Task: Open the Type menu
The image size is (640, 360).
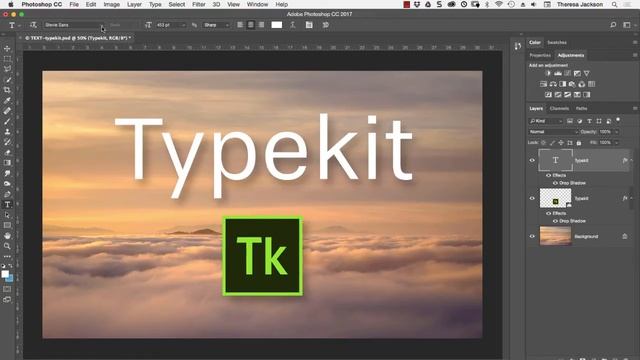Action: click(155, 4)
